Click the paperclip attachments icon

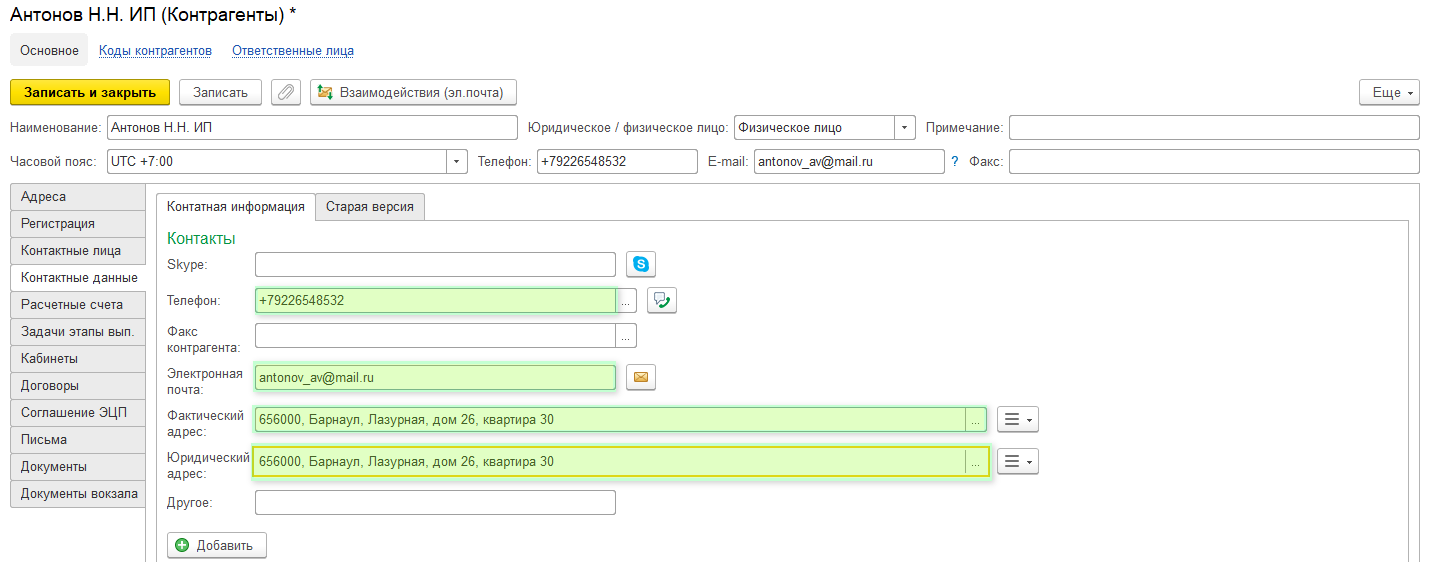pos(286,92)
